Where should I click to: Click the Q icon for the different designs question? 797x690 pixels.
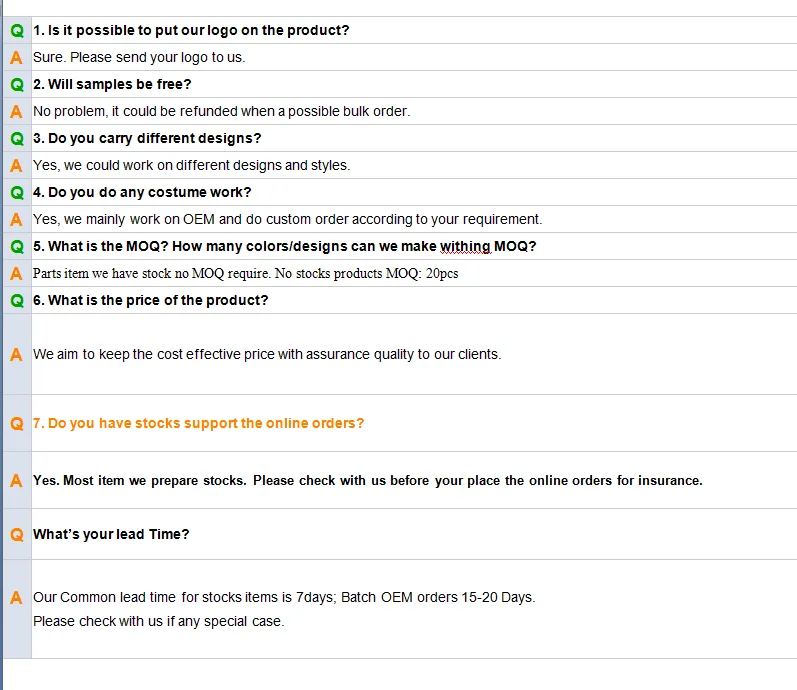pyautogui.click(x=17, y=138)
